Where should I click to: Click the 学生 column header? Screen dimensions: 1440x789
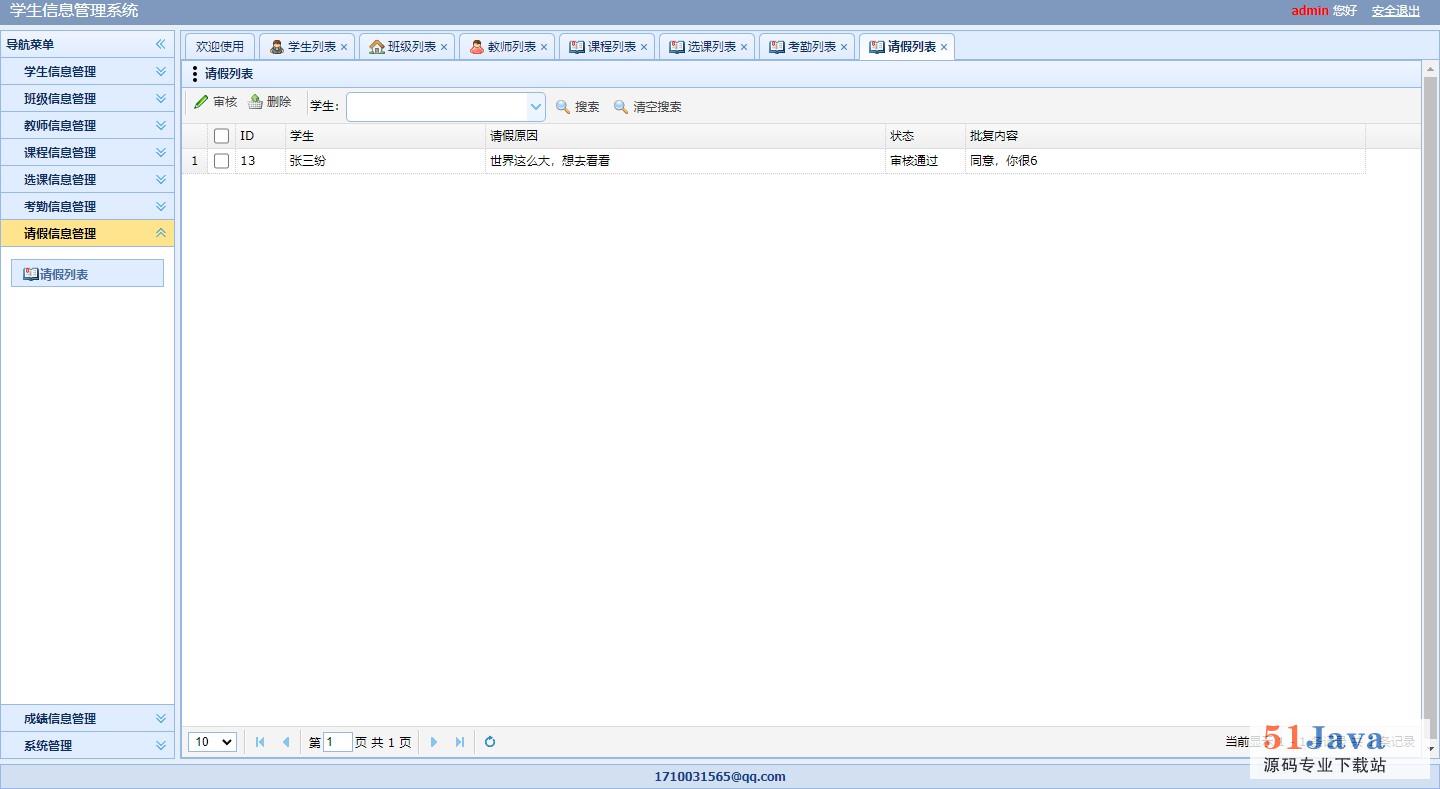coord(385,136)
